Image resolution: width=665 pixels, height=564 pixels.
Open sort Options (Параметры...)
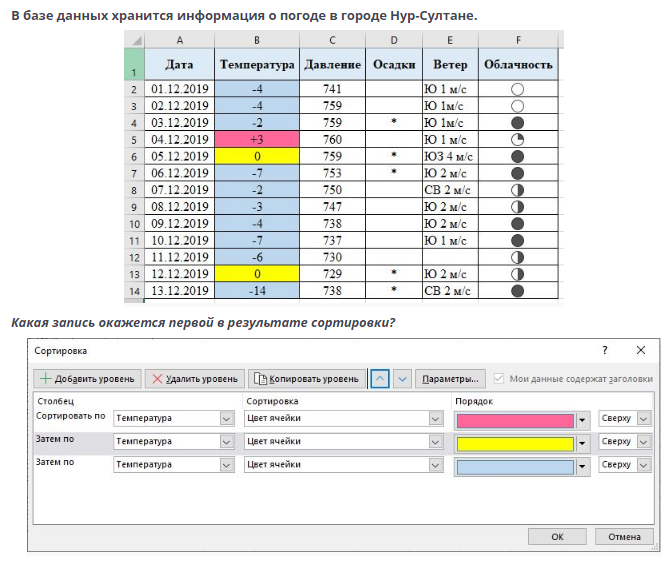450,379
